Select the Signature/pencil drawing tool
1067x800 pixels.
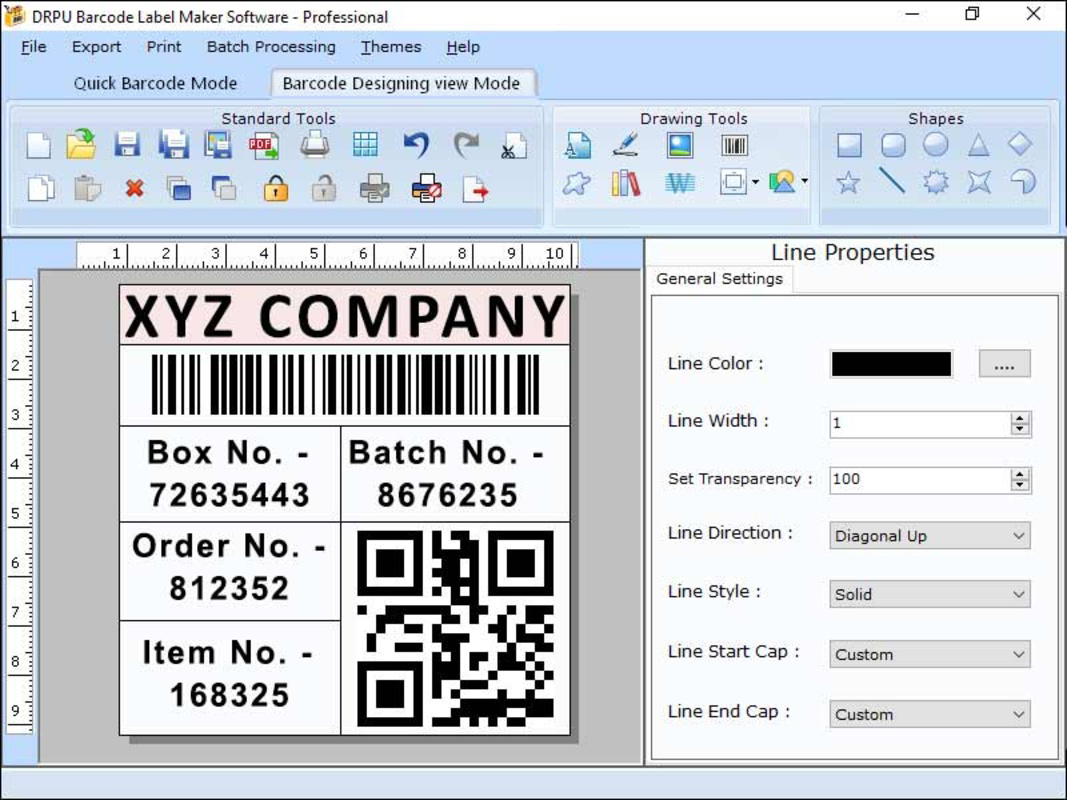[624, 144]
